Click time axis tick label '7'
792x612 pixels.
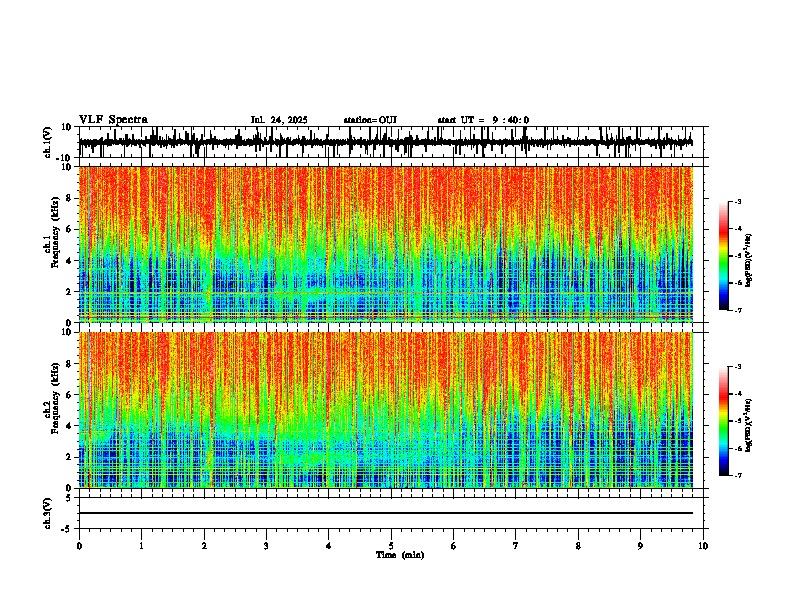pyautogui.click(x=516, y=546)
